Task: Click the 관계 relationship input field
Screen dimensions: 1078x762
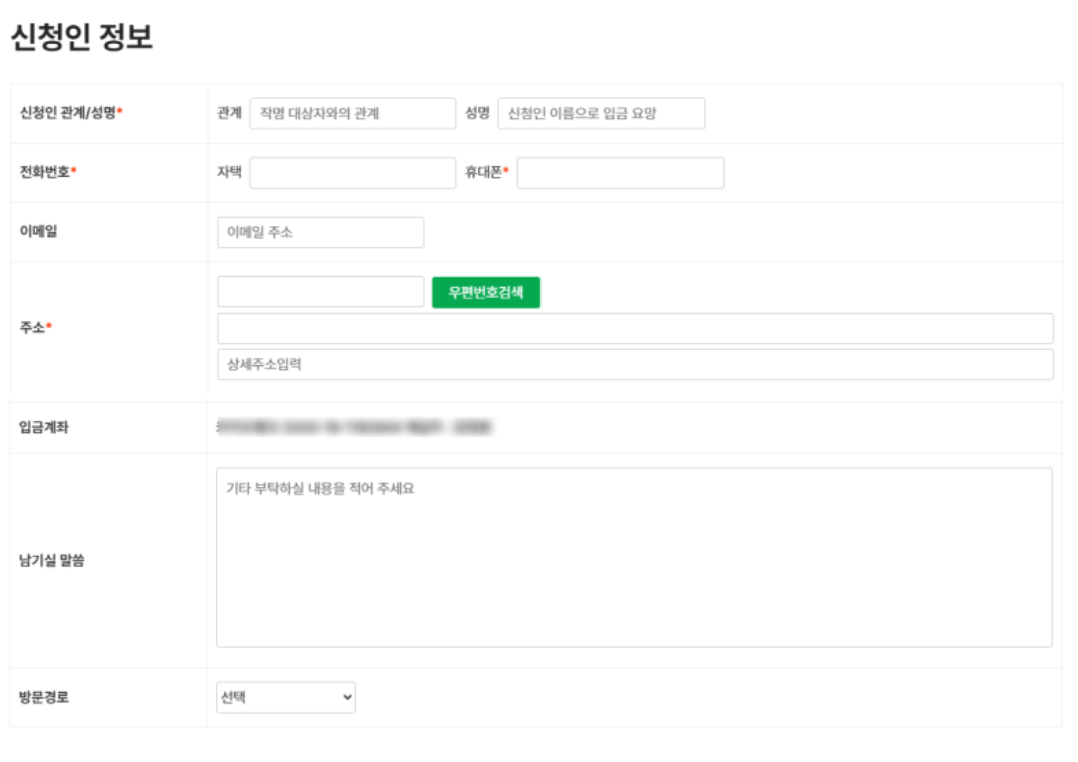Action: [353, 113]
